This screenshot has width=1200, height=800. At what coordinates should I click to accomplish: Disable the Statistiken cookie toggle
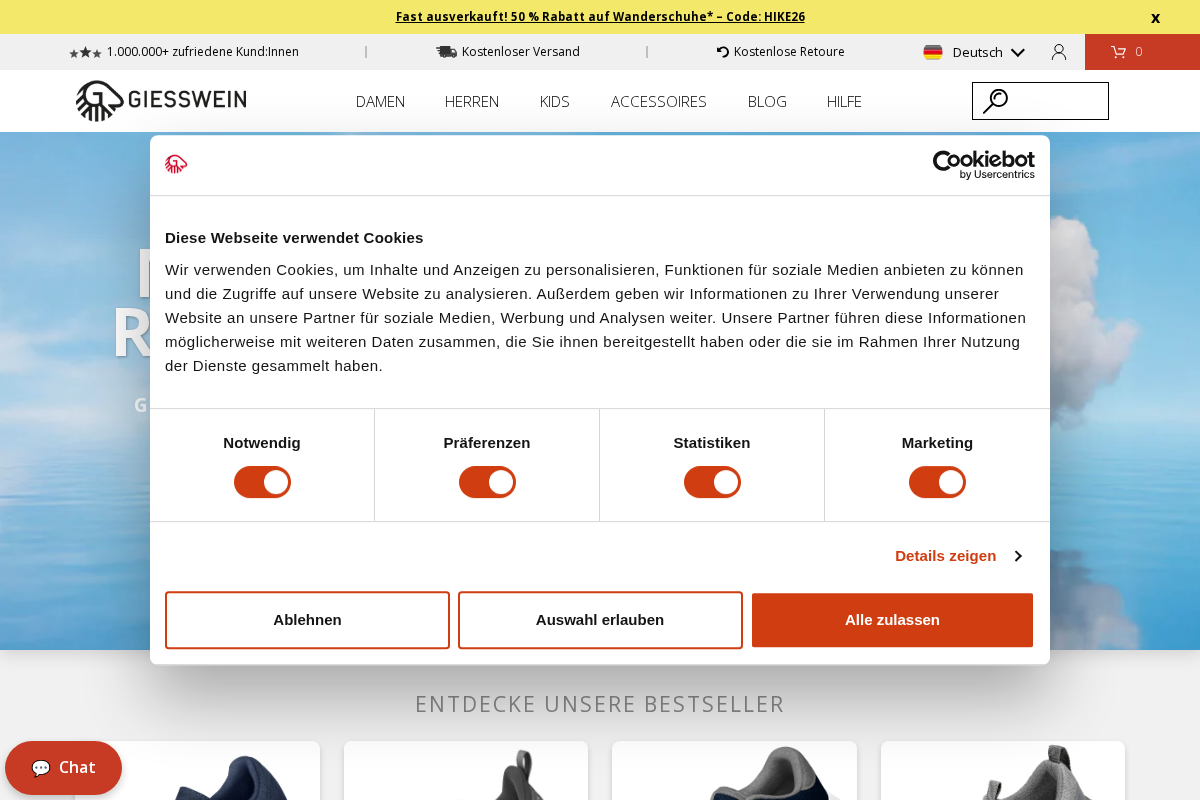click(712, 482)
